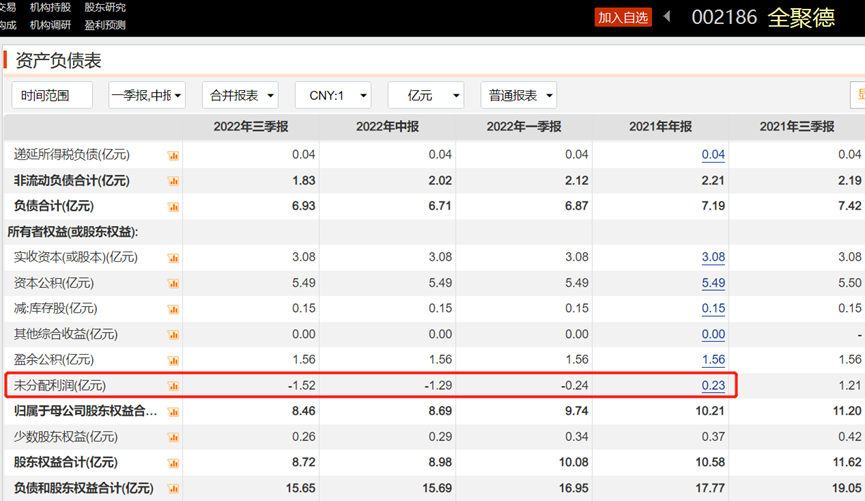Show trend chart for 实收资本 row
The height and width of the screenshot is (501, 865).
[173, 258]
